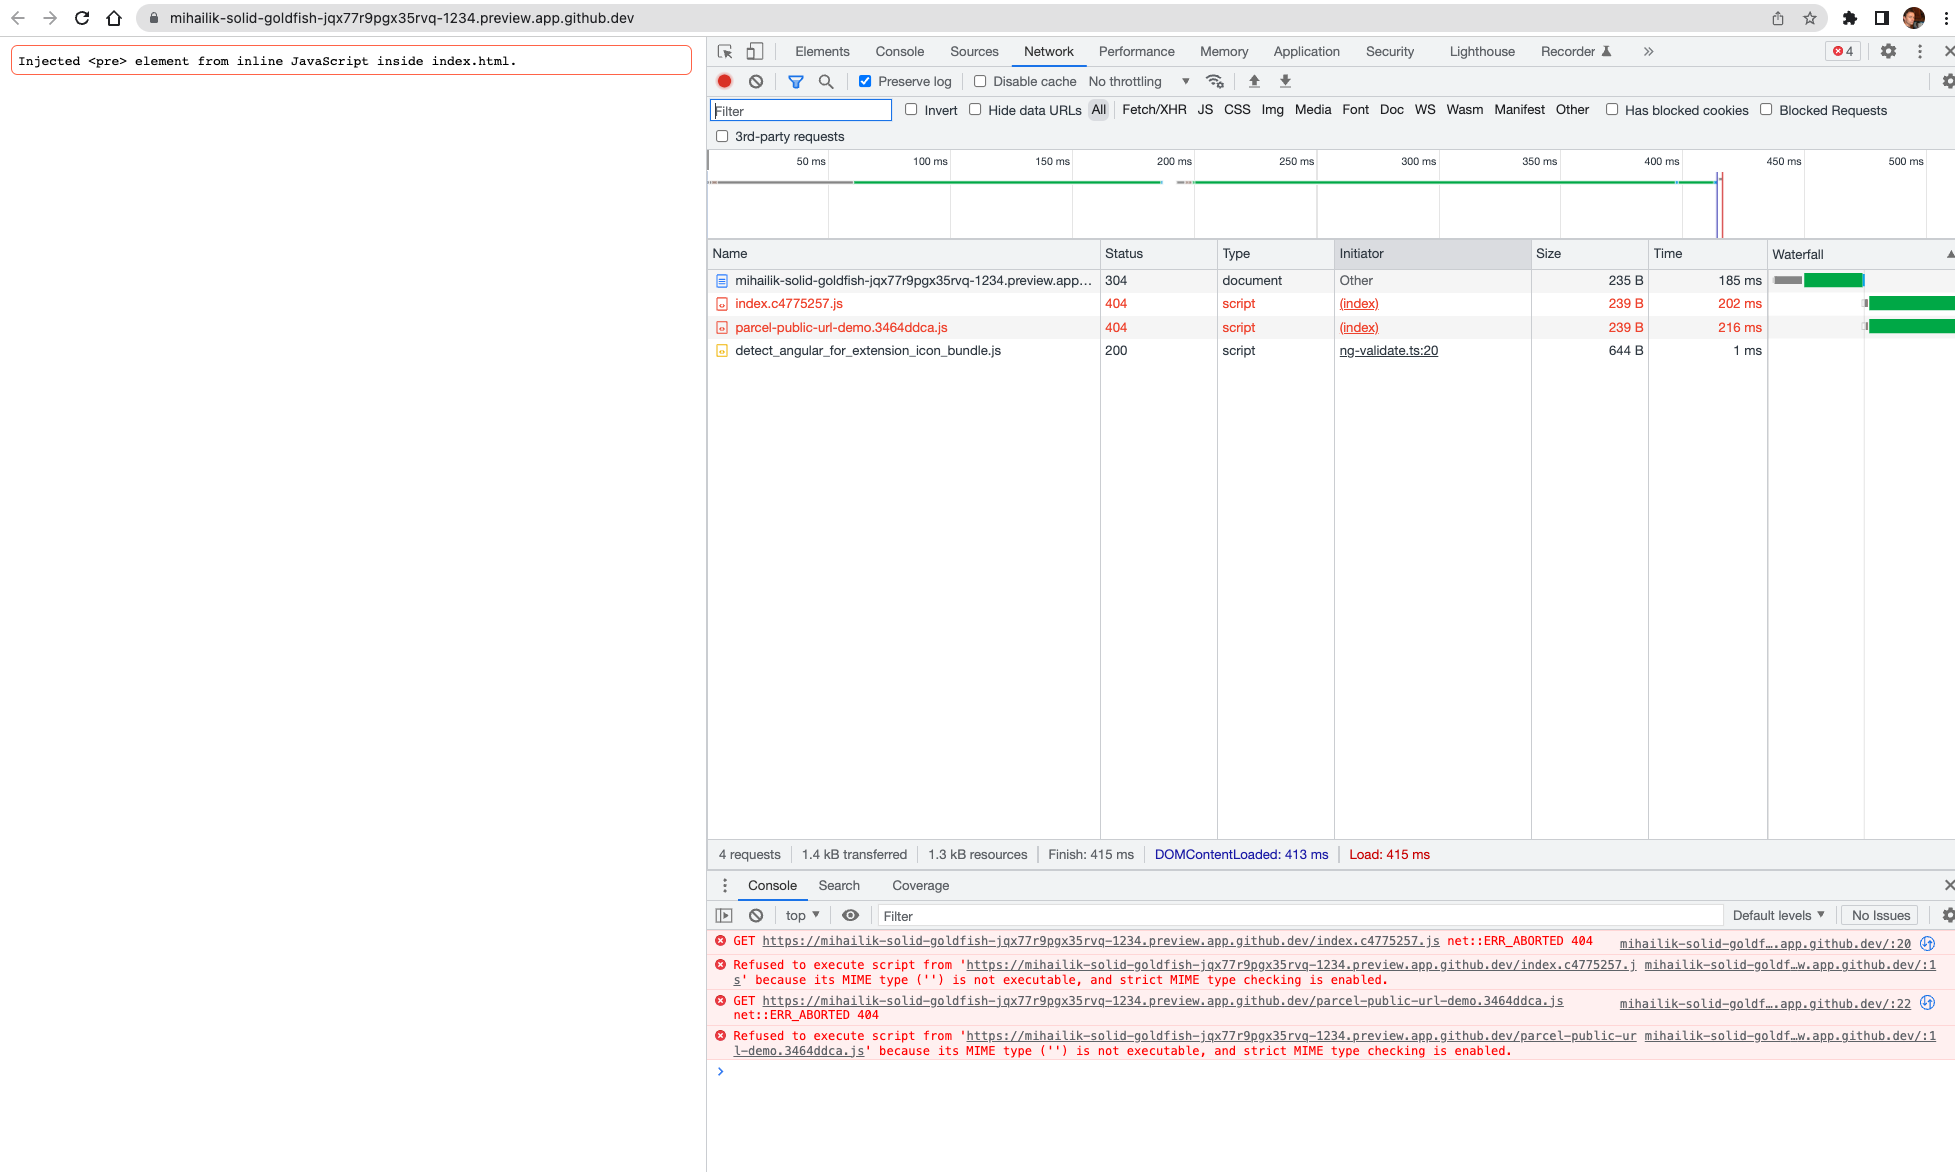Open network search with the magnifier icon
The height and width of the screenshot is (1172, 1955).
pyautogui.click(x=825, y=81)
